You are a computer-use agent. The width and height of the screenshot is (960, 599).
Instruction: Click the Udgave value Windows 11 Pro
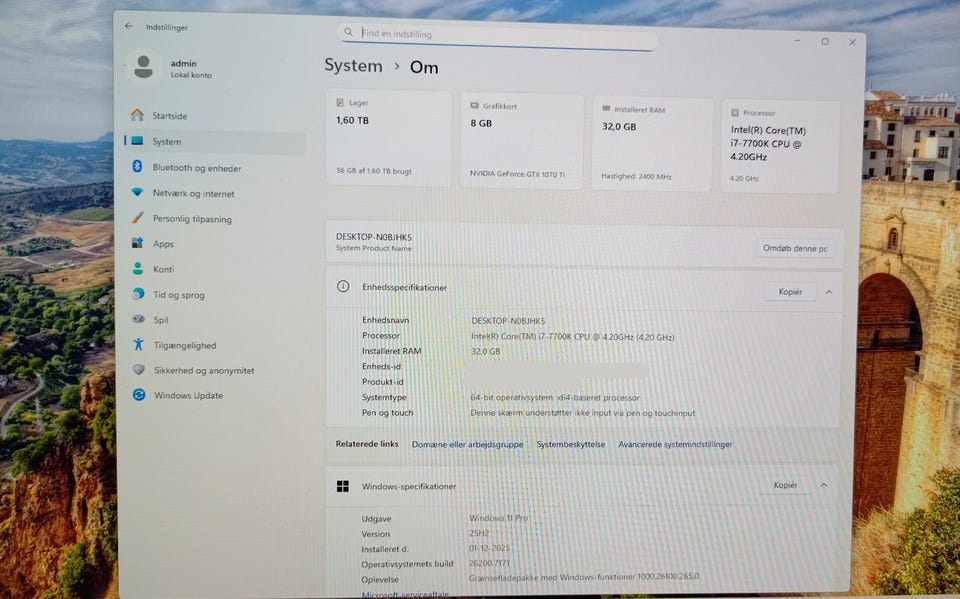pos(498,518)
